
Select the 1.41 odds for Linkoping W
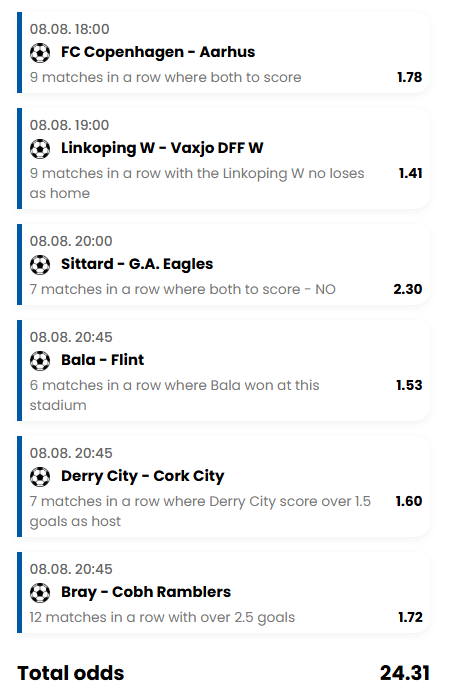[410, 173]
